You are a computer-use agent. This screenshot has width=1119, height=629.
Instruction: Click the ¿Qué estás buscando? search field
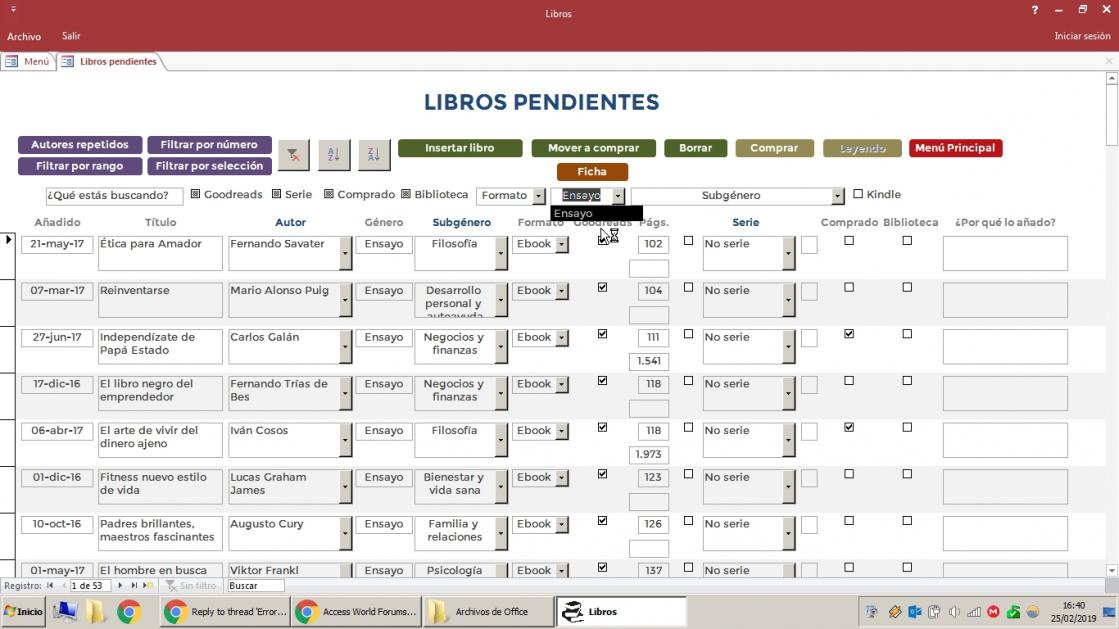114,196
